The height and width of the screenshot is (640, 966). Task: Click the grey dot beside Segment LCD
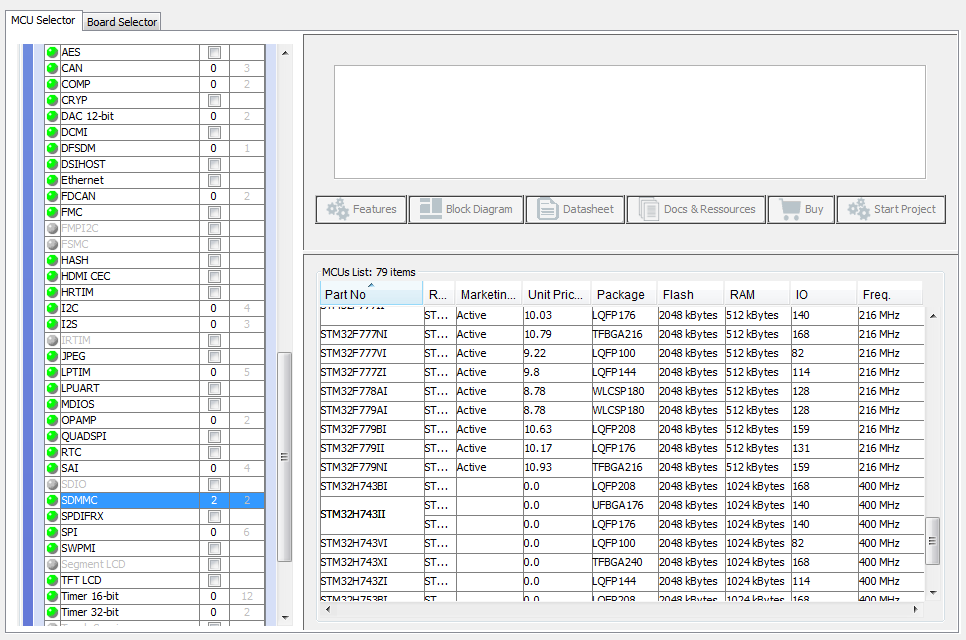(x=52, y=565)
